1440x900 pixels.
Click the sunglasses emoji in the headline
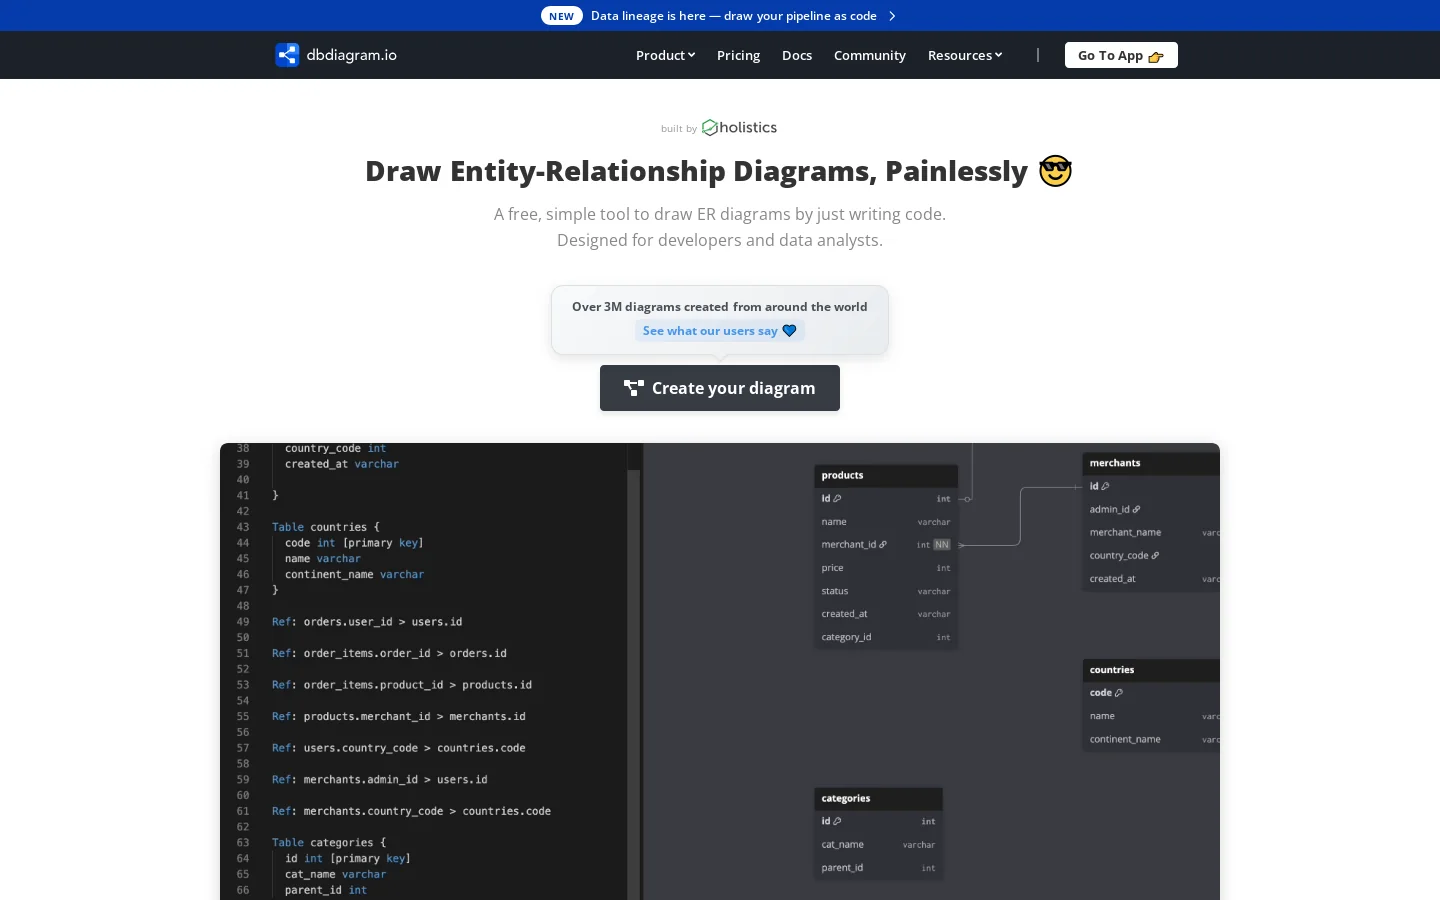(1055, 171)
